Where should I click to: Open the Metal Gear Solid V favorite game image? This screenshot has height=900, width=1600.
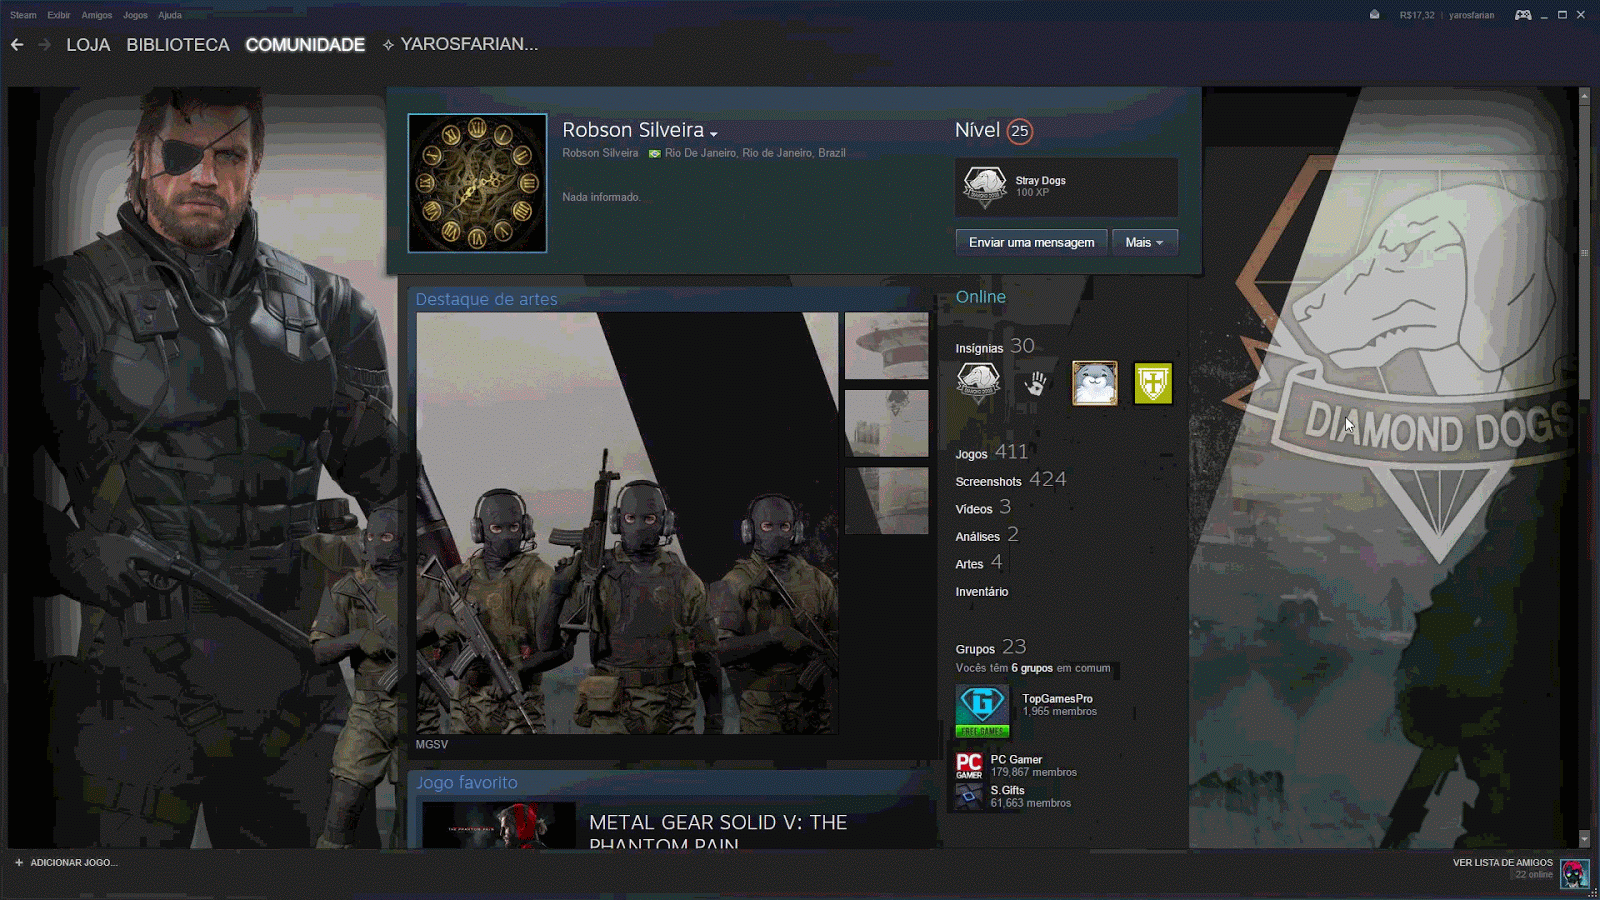point(499,825)
